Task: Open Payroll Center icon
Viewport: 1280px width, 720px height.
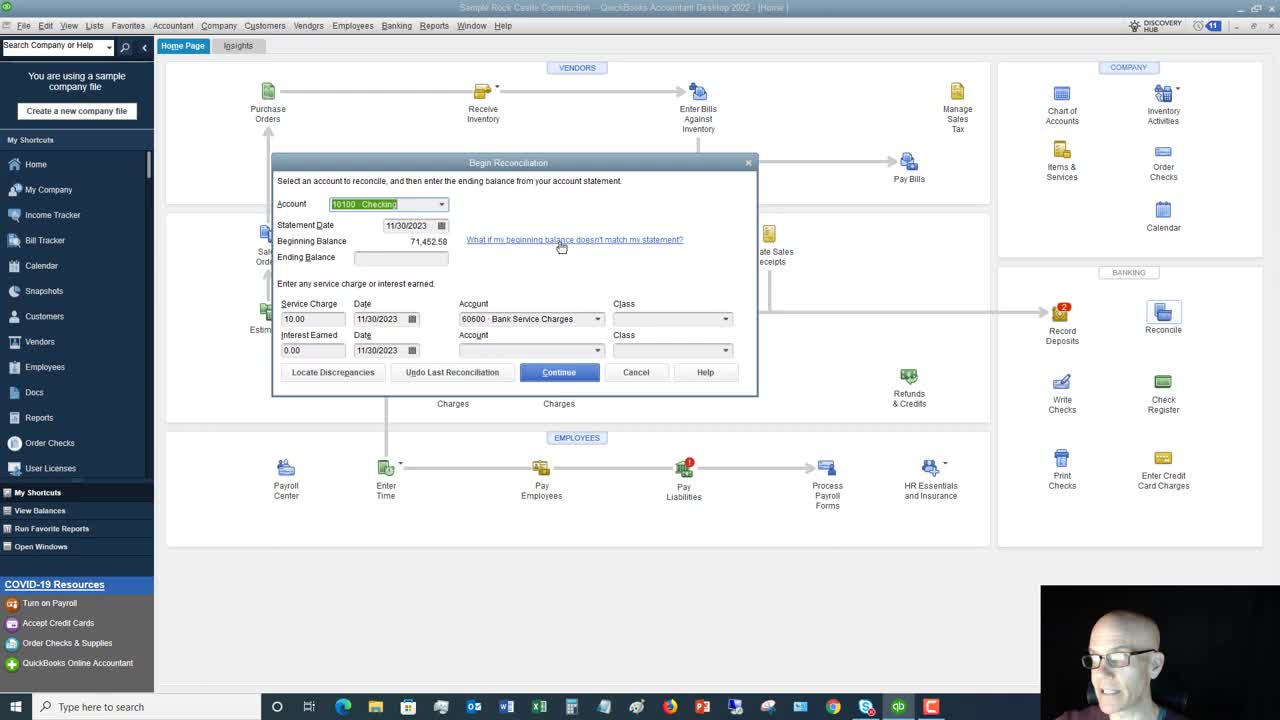Action: tap(286, 468)
